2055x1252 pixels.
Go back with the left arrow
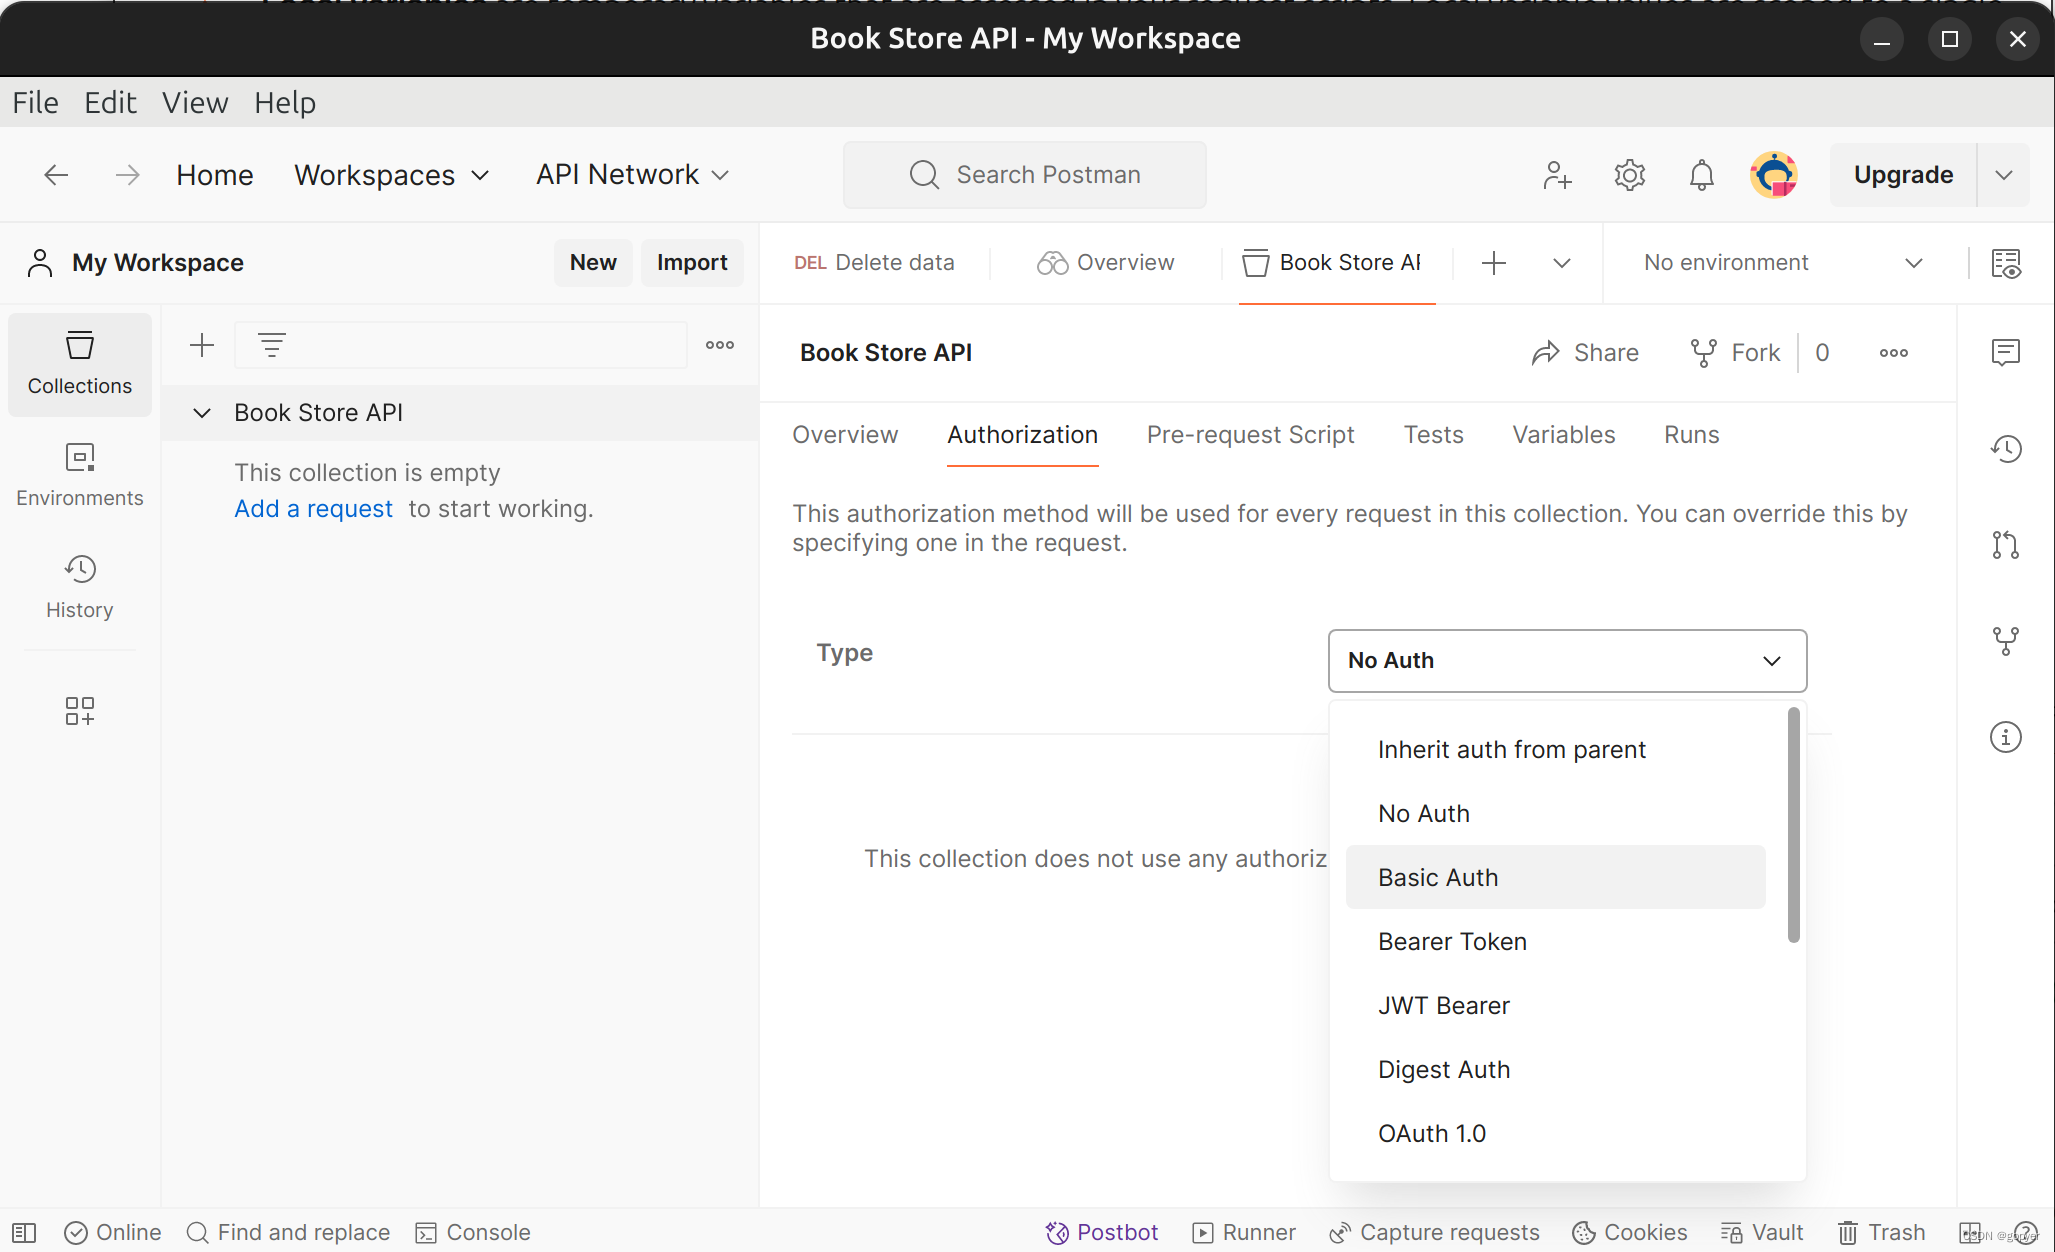56,175
